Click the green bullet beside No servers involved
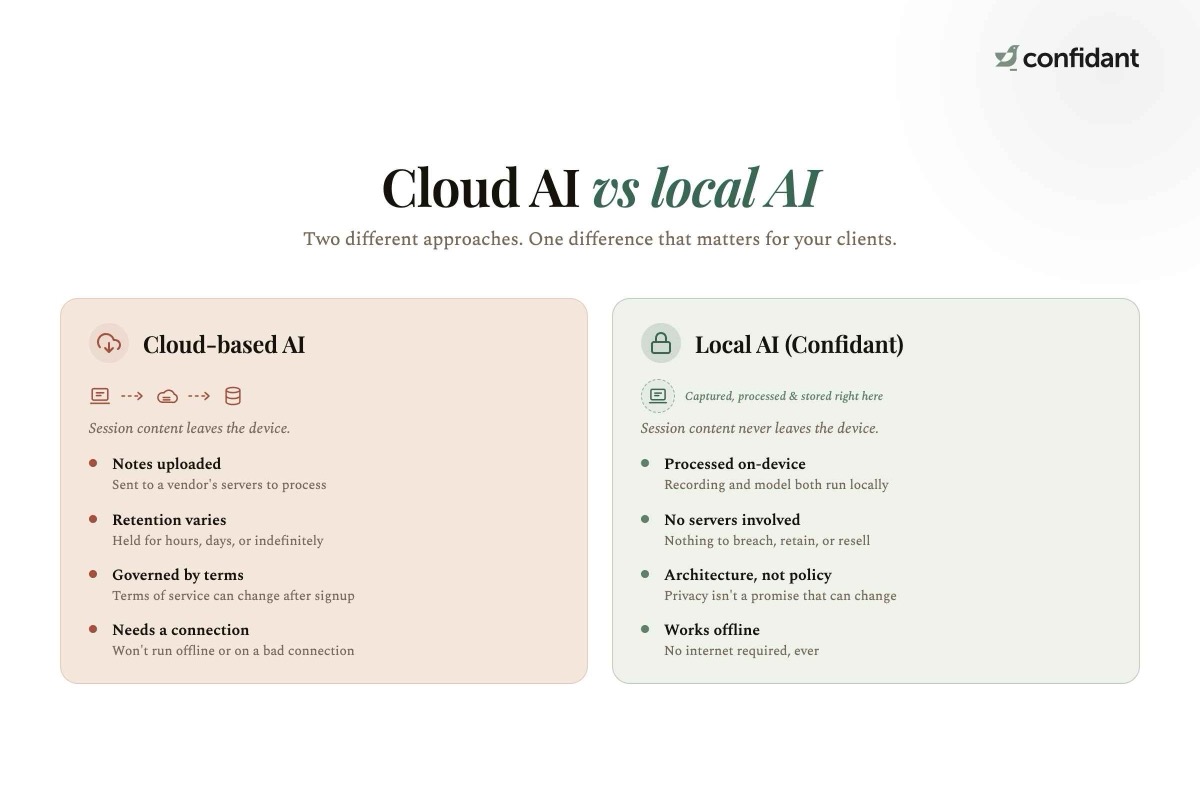The width and height of the screenshot is (1200, 800). 645,519
